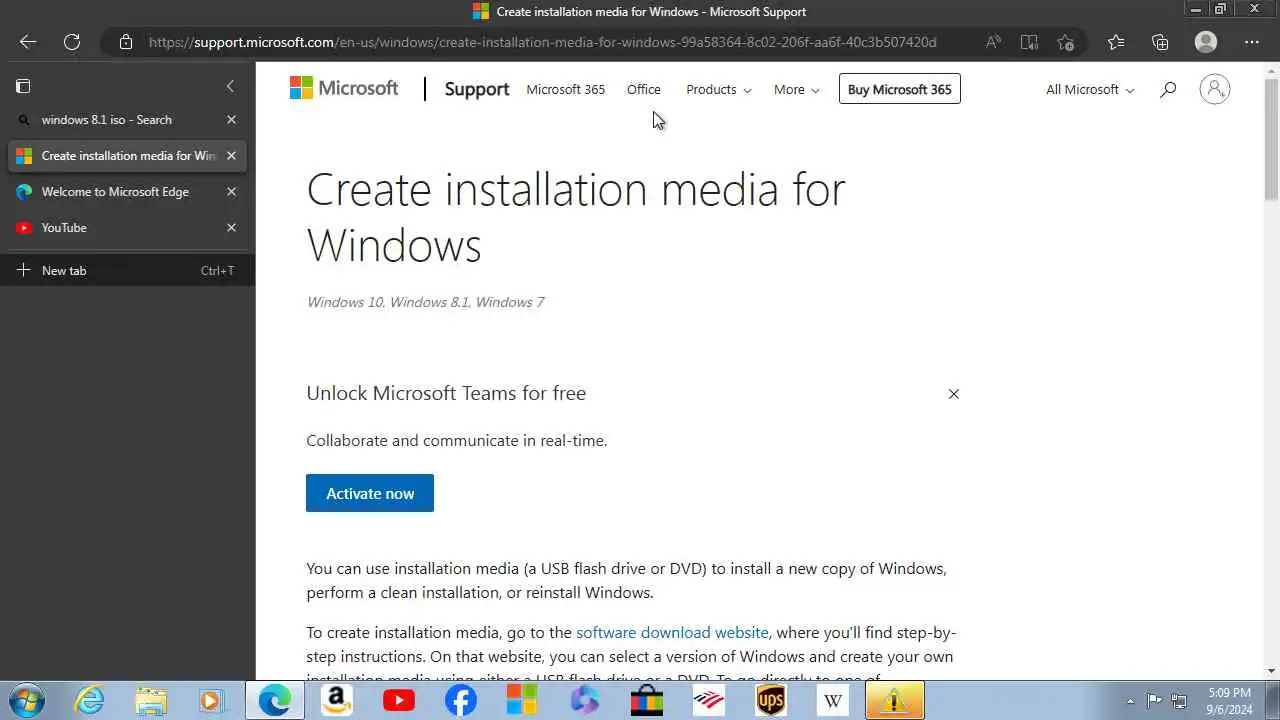The image size is (1280, 720).
Task: Click the URL address bar
Action: point(542,42)
